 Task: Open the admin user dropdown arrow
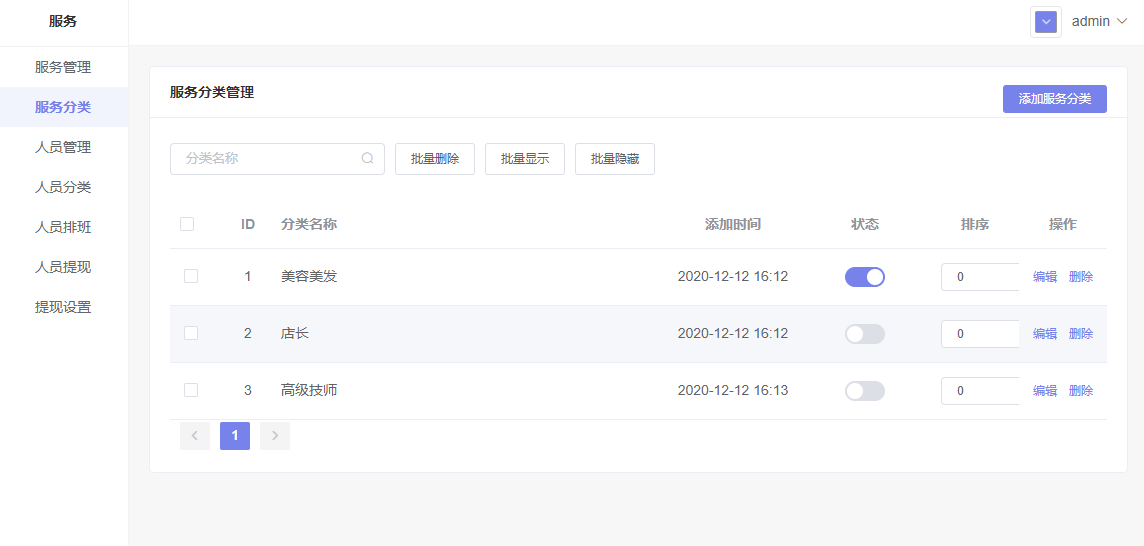(x=1122, y=22)
